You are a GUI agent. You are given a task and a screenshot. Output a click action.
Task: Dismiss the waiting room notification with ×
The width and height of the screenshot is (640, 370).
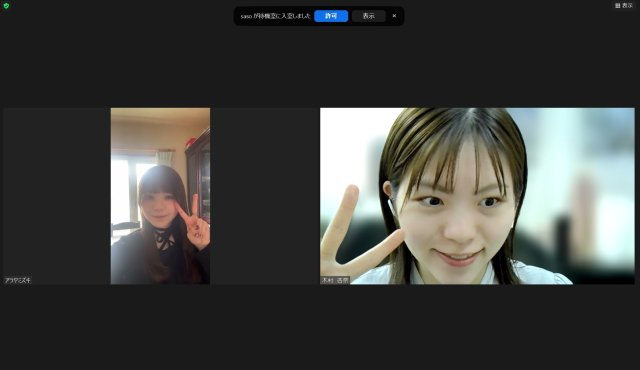click(x=394, y=16)
